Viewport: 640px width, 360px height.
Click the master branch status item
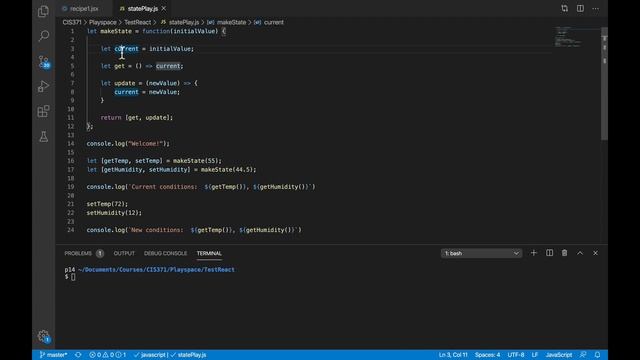pos(53,355)
